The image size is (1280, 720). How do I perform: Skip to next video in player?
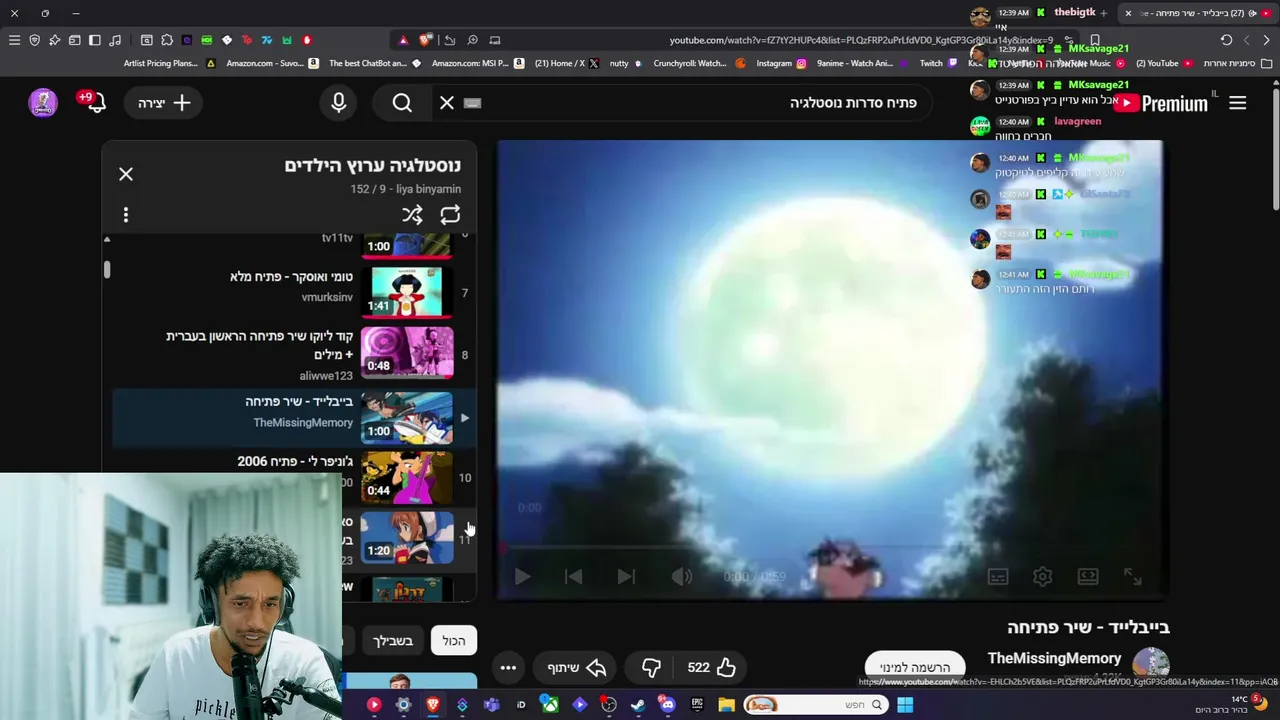pos(626,576)
